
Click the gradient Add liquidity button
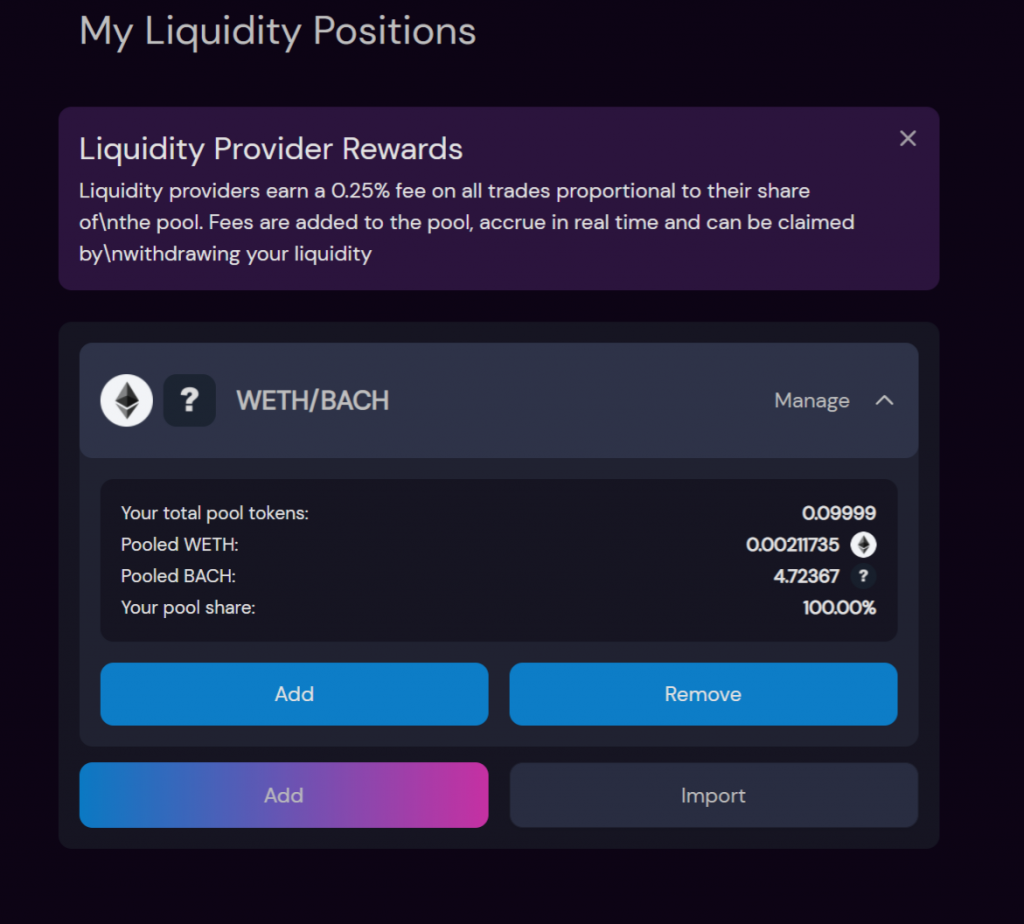click(x=284, y=795)
